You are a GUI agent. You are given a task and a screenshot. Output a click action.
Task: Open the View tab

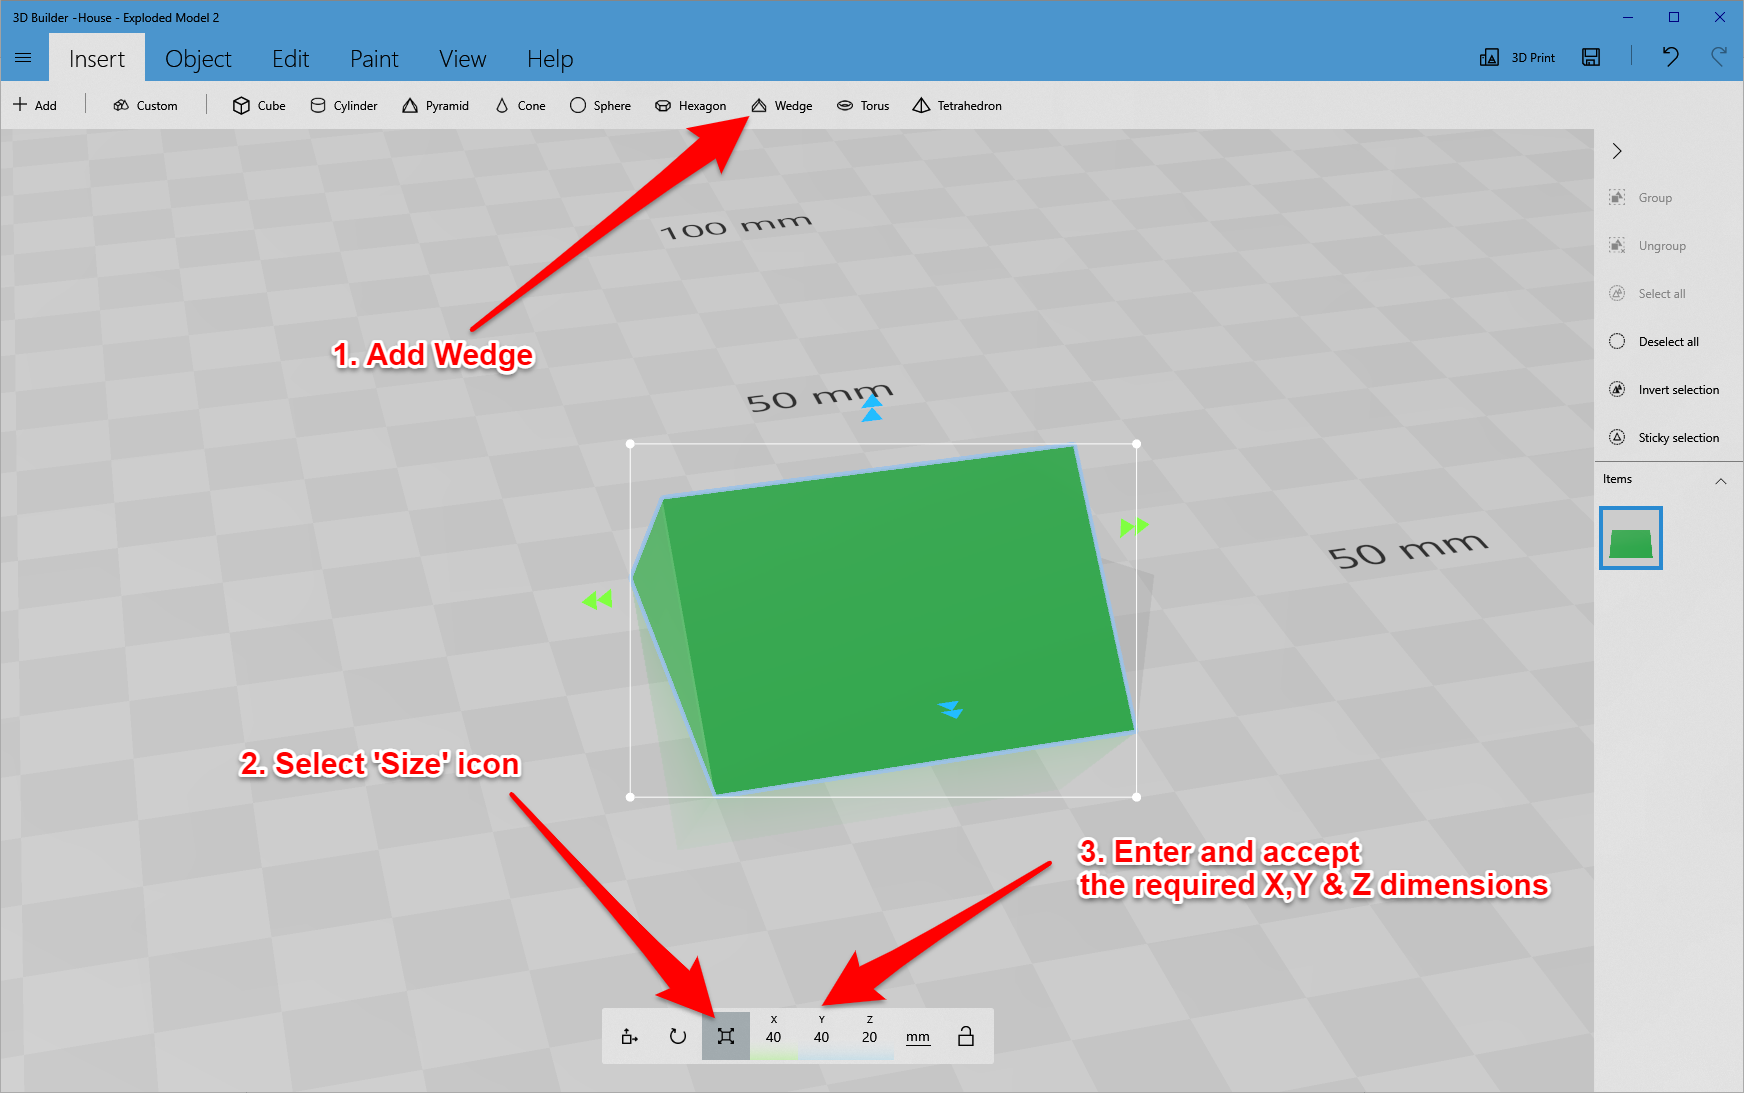(x=463, y=59)
